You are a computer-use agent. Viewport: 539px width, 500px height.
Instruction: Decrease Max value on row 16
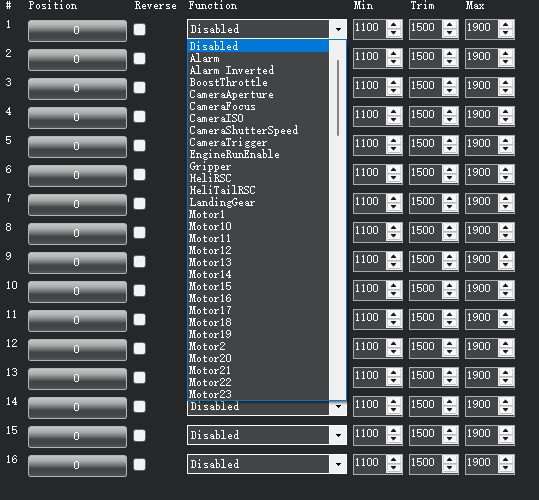point(506,468)
